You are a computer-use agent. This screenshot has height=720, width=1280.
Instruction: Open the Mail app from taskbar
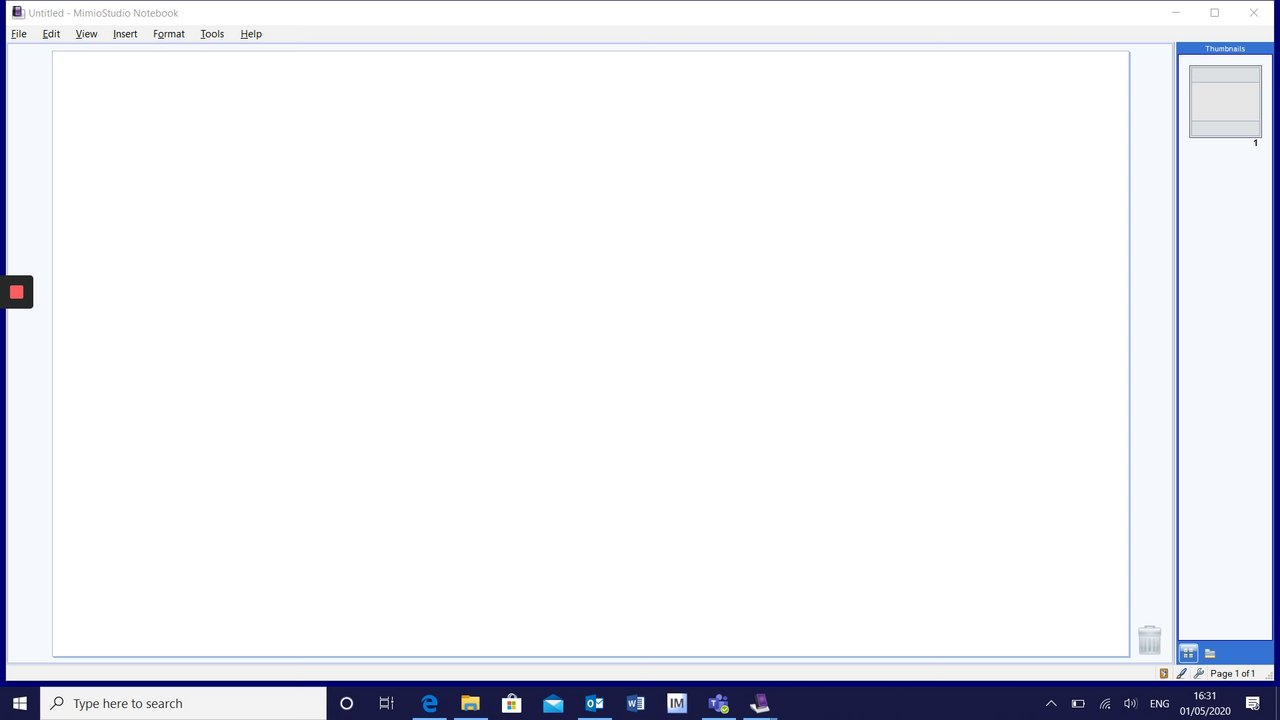pos(553,703)
